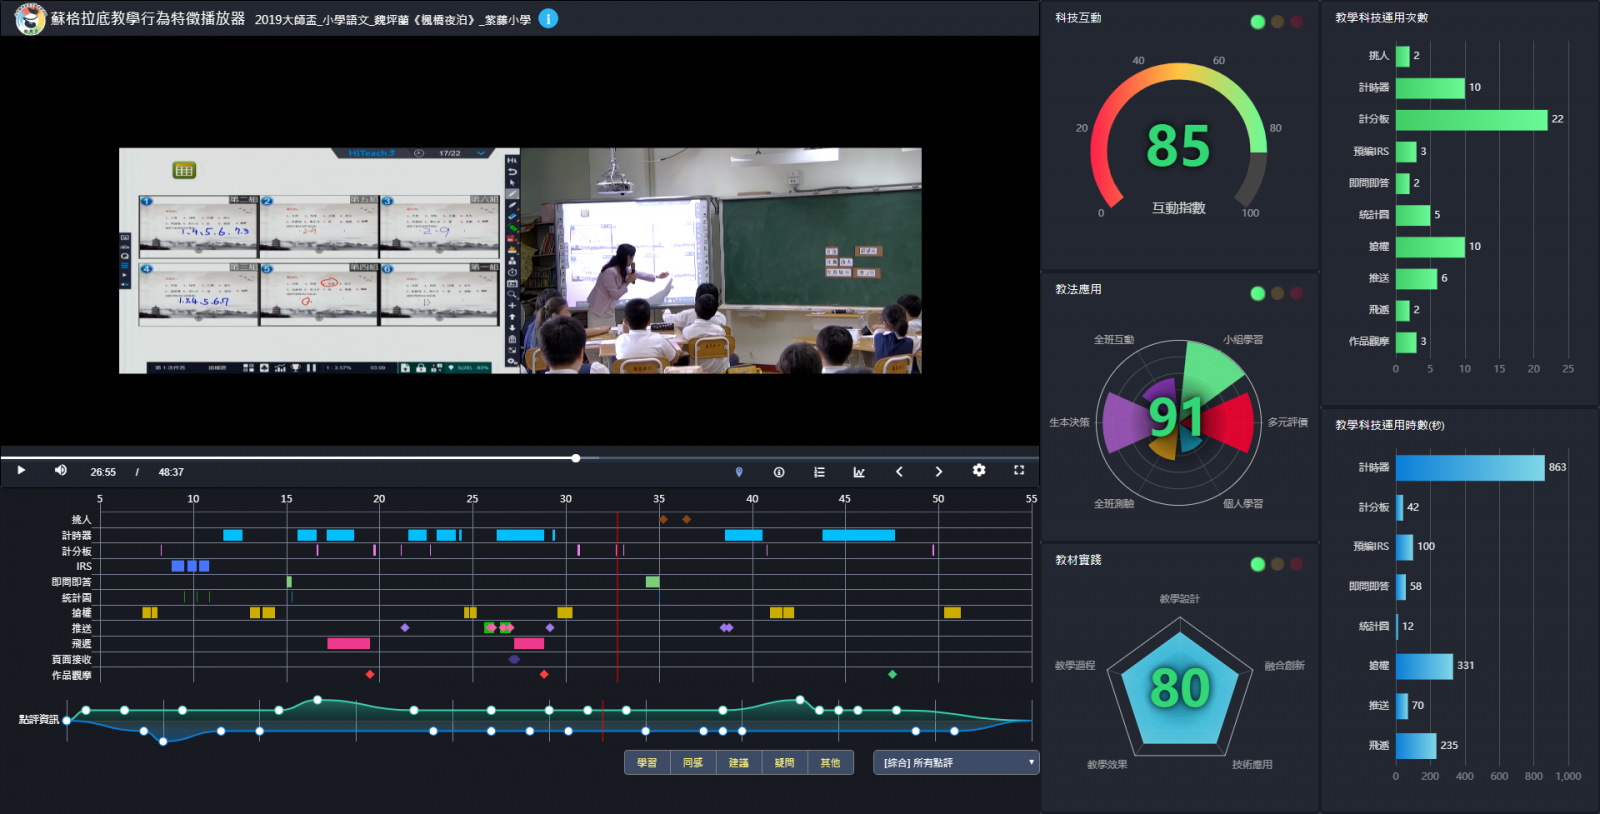Select the 建議 comment filter tab
1600x814 pixels.
pyautogui.click(x=739, y=763)
